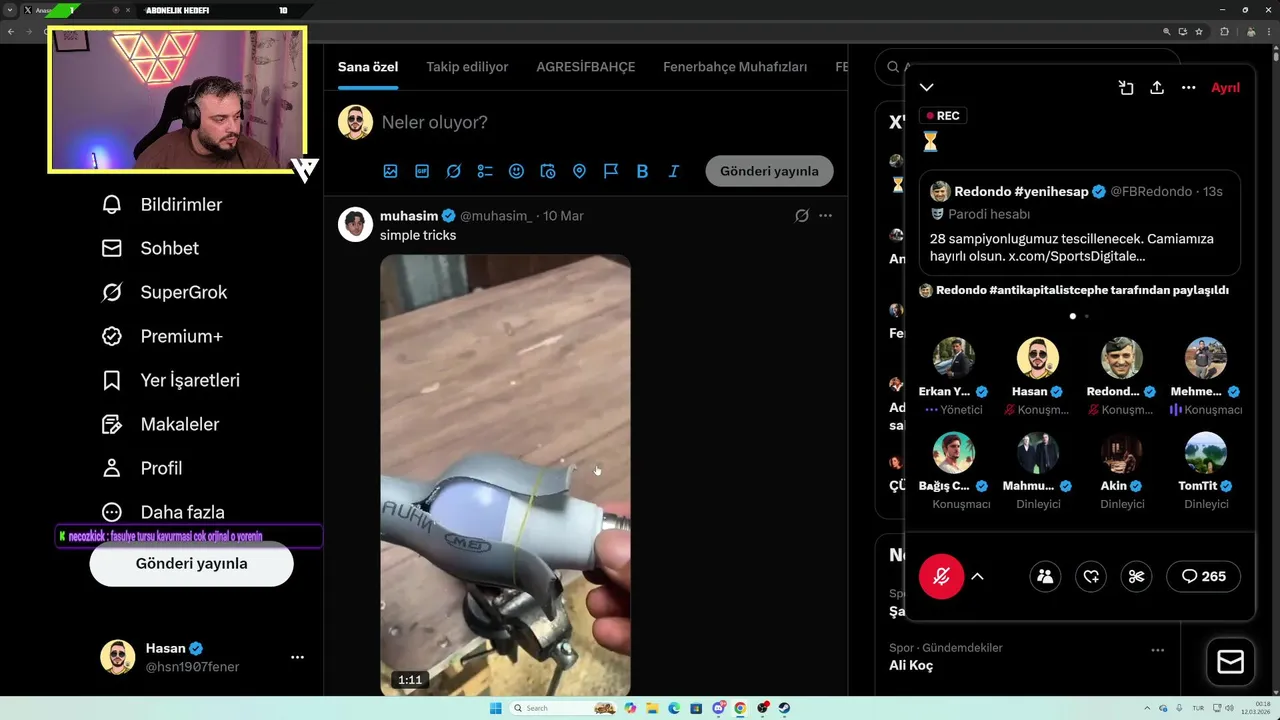1280x720 pixels.
Task: Open muhasim avatar on post
Action: pyautogui.click(x=355, y=225)
